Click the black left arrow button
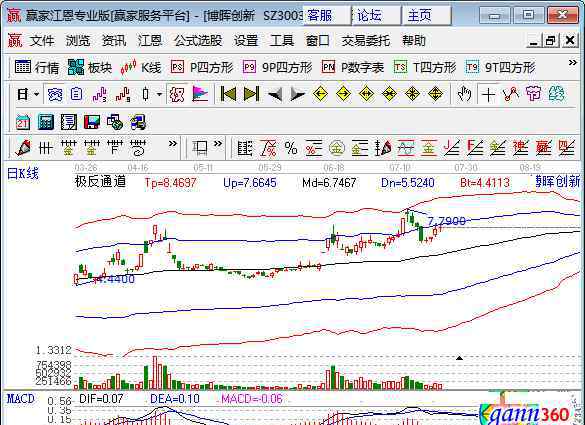585x425 pixels. click(275, 94)
